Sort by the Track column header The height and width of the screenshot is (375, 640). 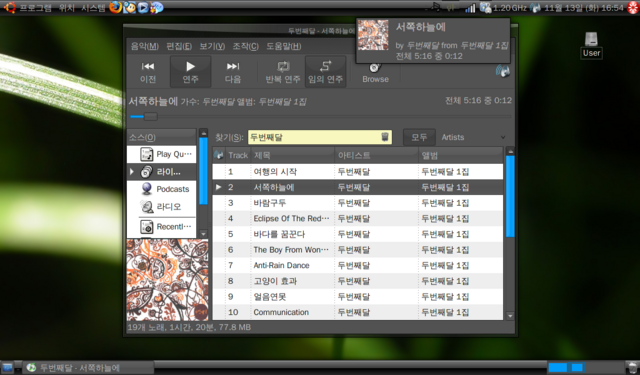(x=238, y=155)
